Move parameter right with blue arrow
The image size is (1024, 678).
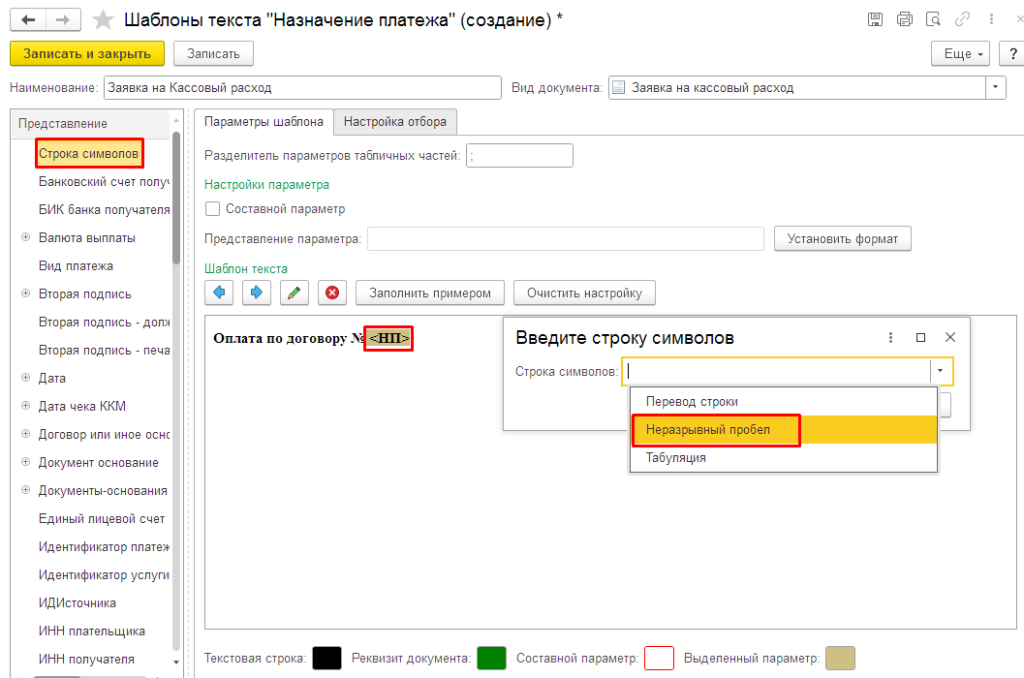tap(256, 293)
